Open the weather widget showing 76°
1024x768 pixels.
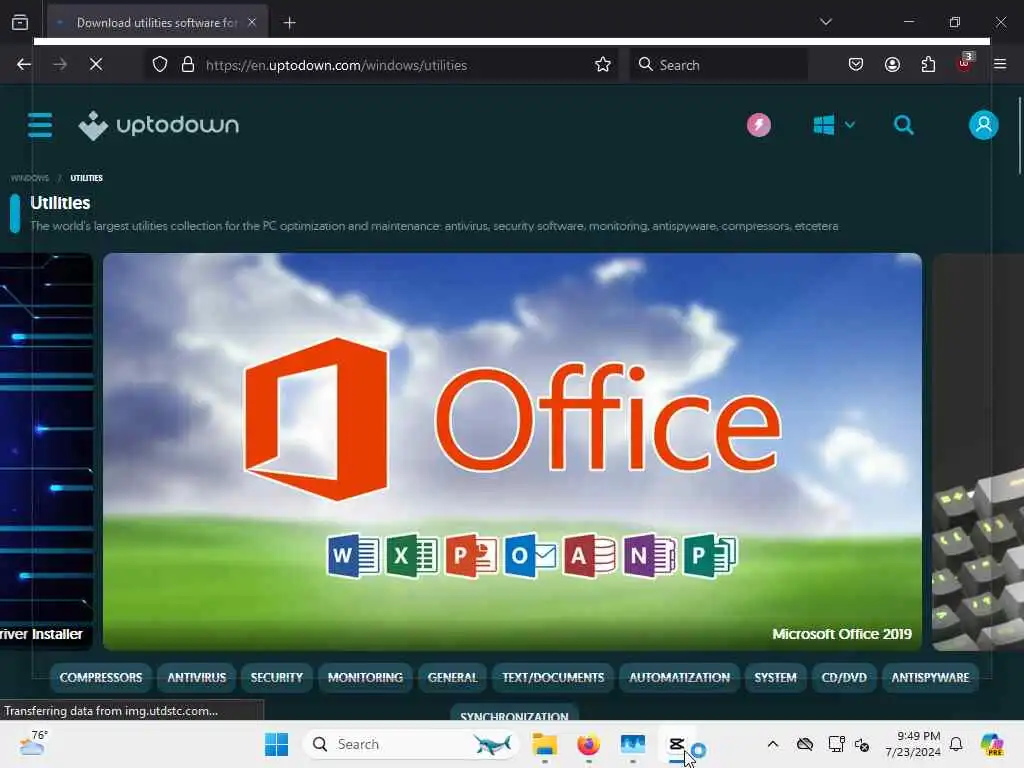(x=33, y=744)
